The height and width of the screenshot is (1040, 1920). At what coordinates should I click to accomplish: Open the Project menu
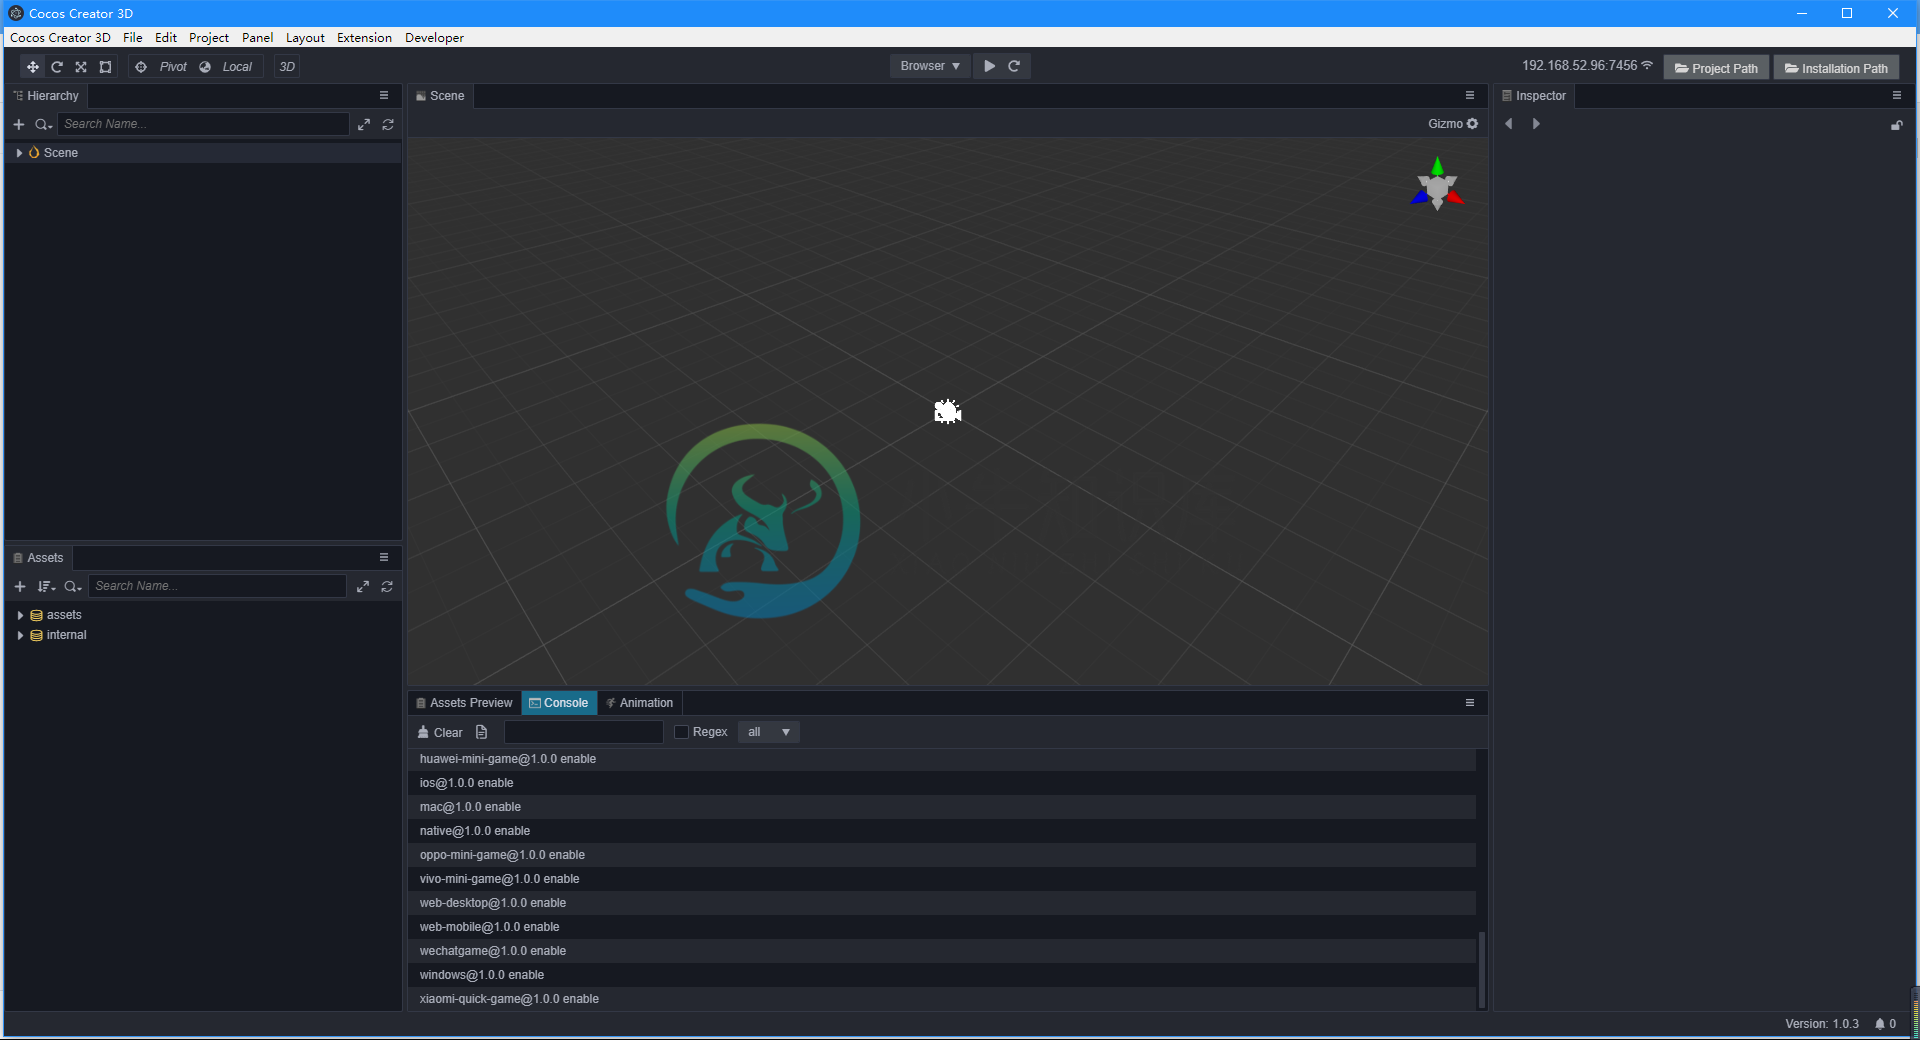(x=209, y=38)
